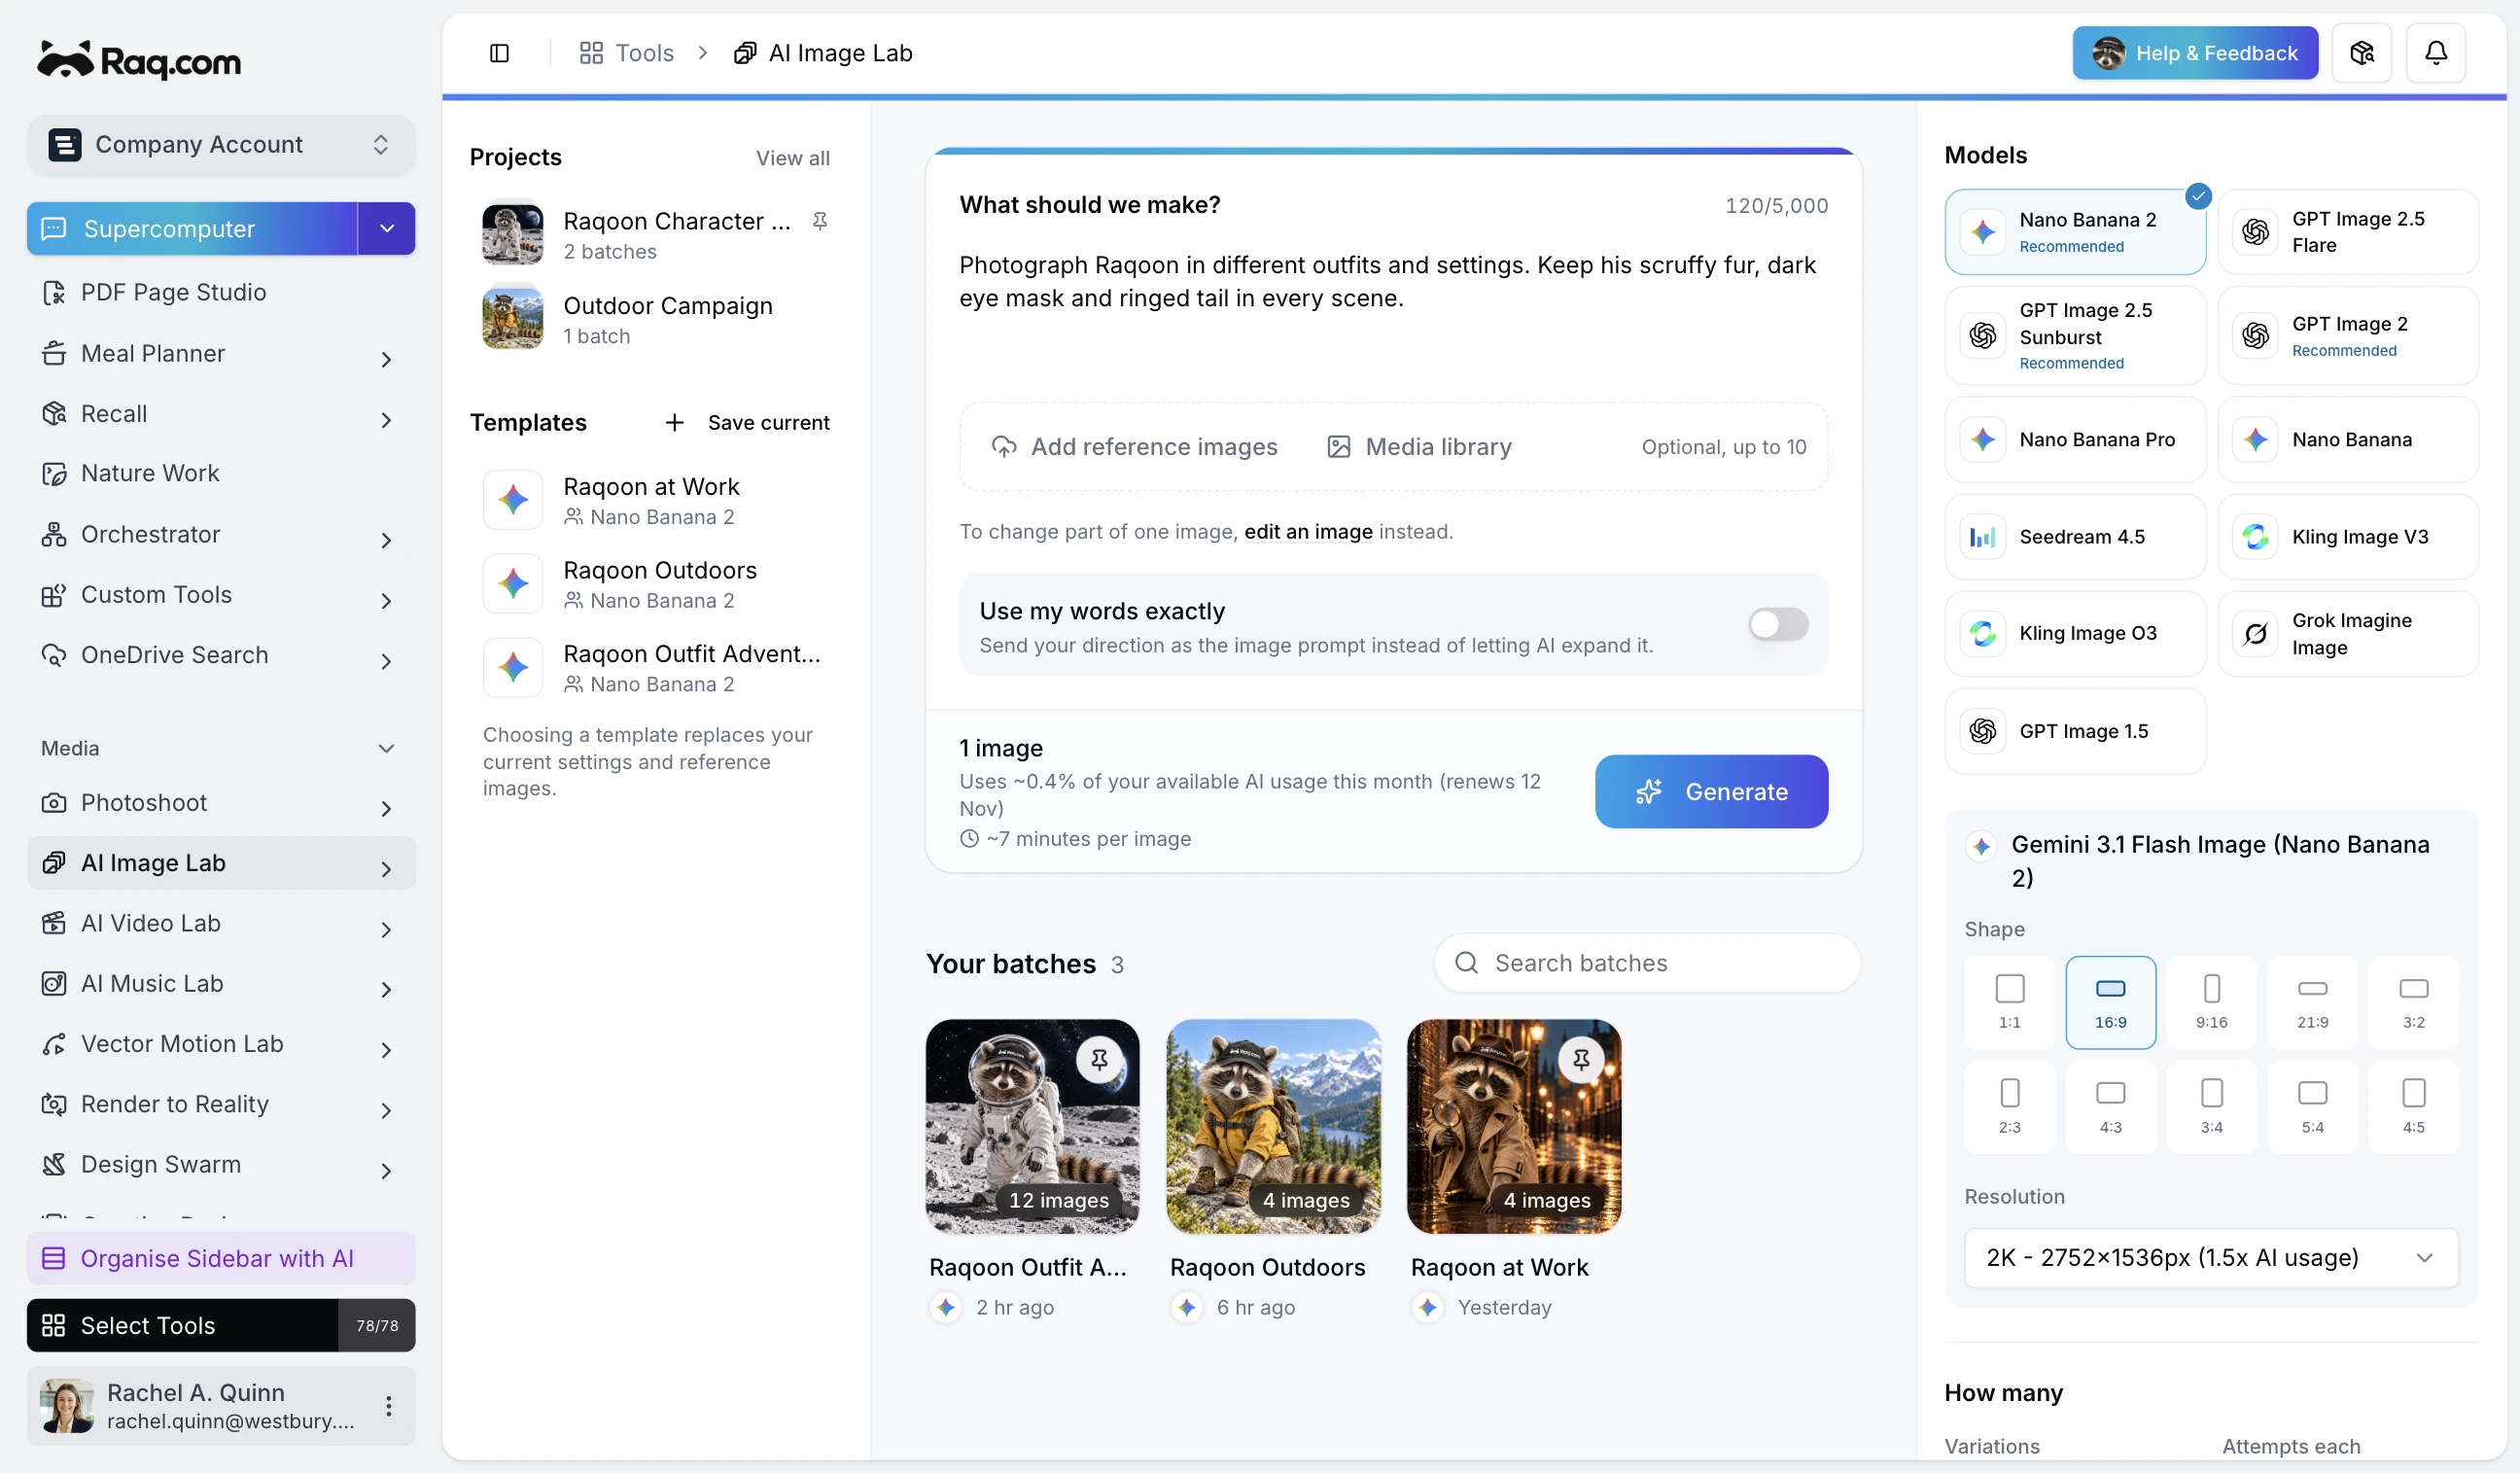
Task: Open the Raqoon Outdoors batch thumbnail
Action: tap(1273, 1126)
